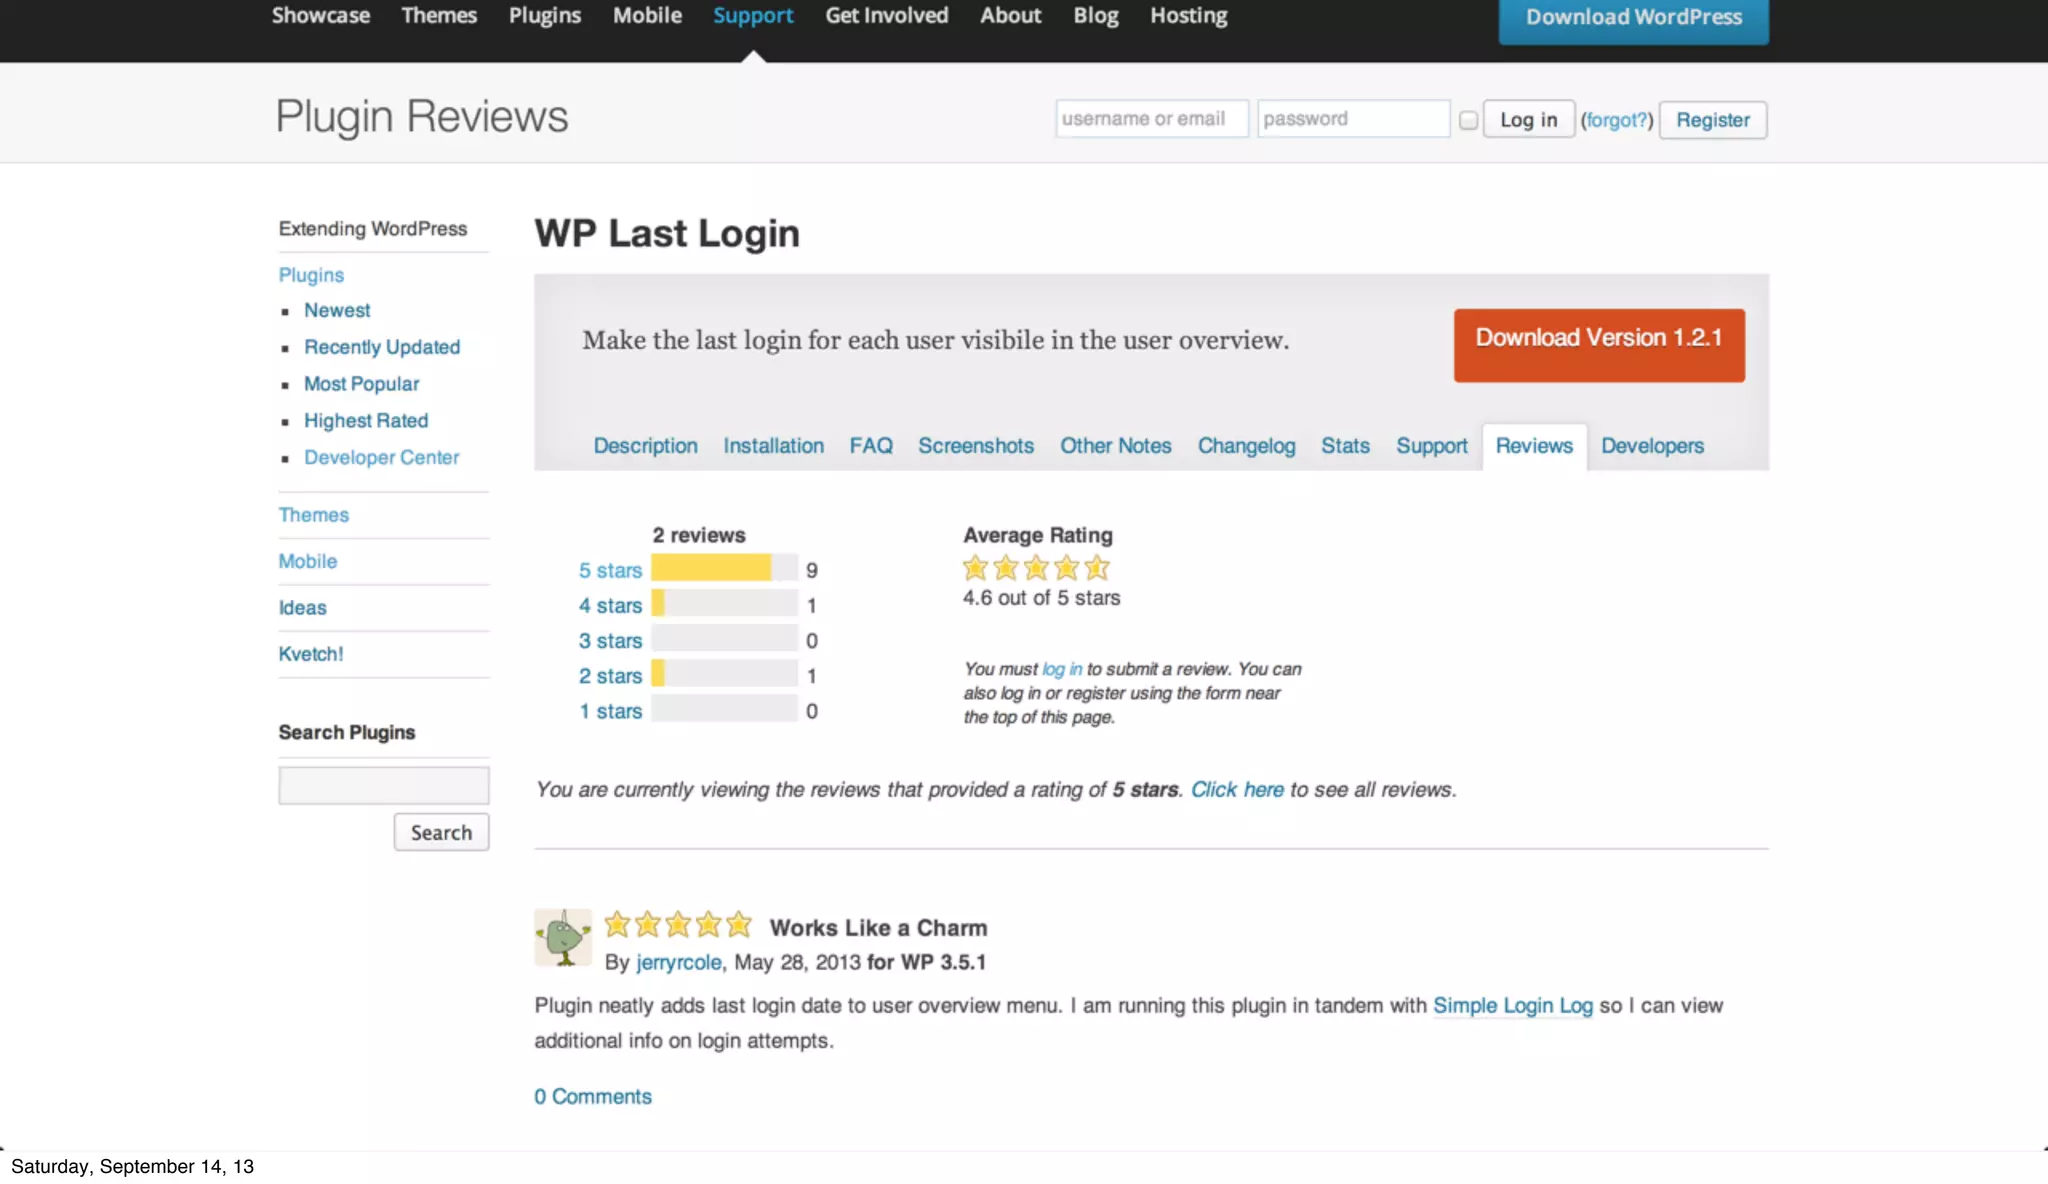Focus the username or email field
The image size is (2048, 1184).
(1151, 119)
